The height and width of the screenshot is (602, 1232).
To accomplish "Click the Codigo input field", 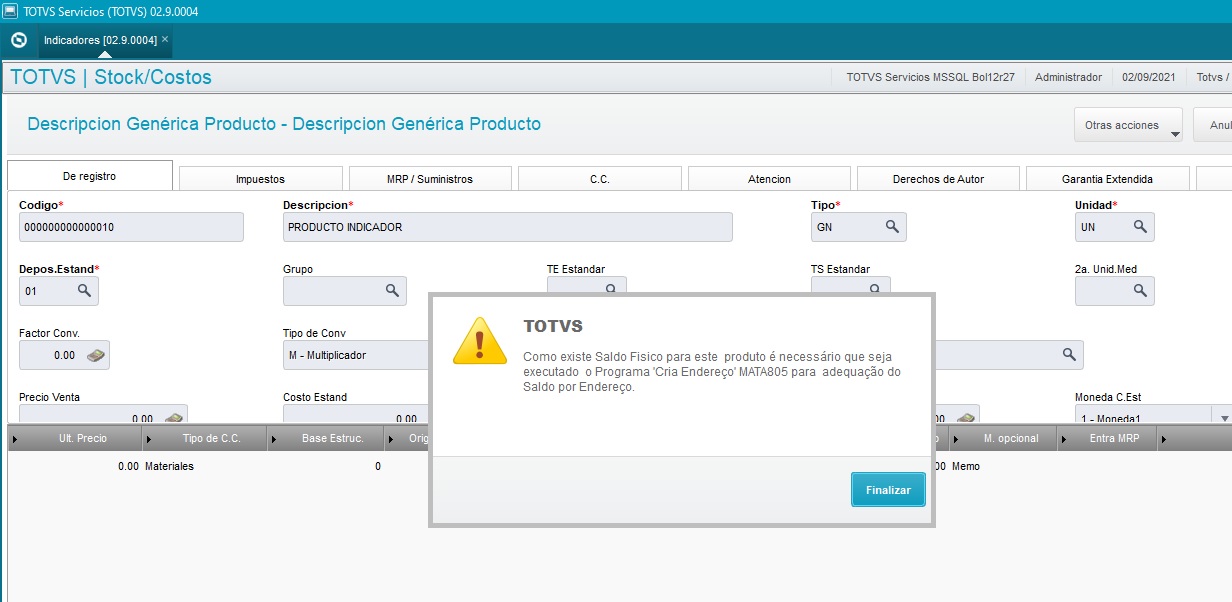I will pyautogui.click(x=131, y=227).
